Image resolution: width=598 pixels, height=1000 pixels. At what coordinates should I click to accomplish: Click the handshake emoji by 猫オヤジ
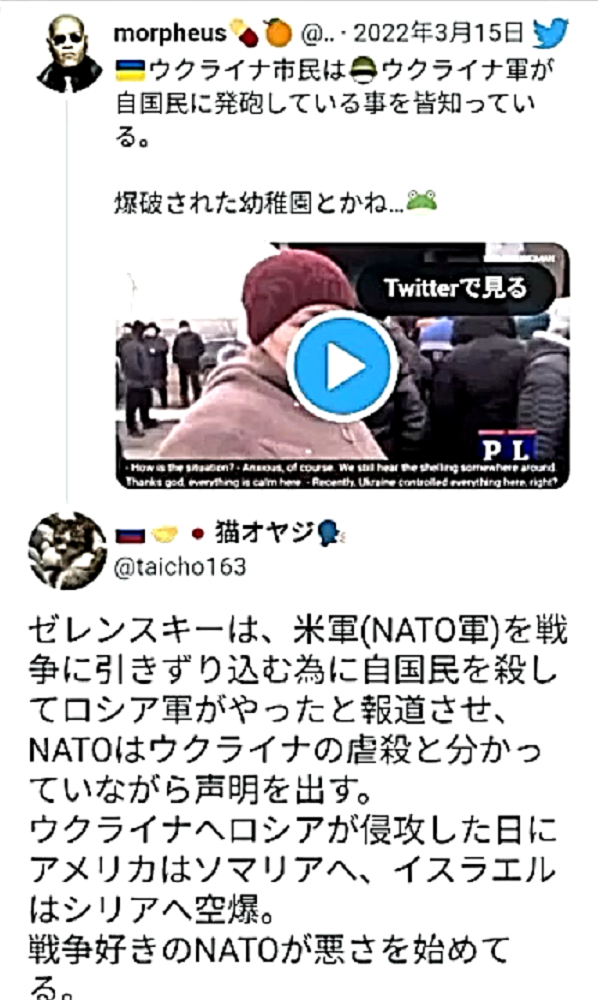tap(164, 534)
